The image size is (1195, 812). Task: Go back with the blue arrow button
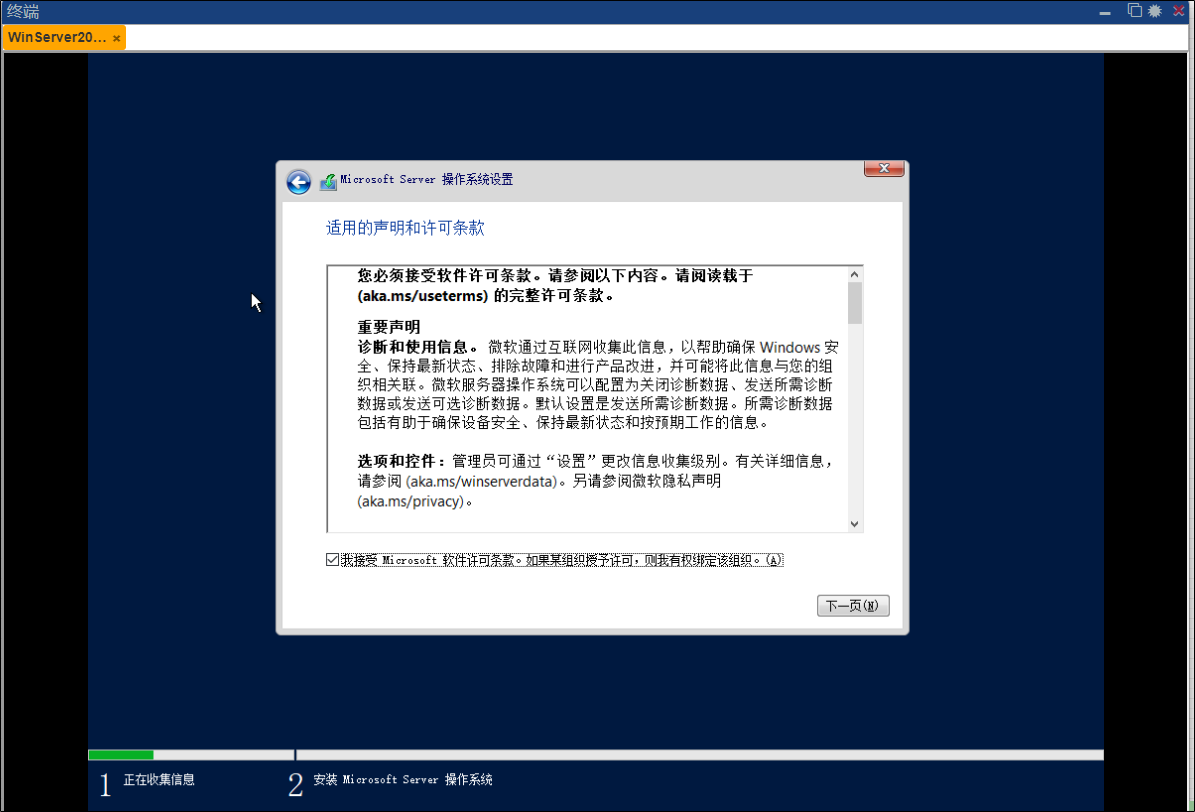click(298, 181)
